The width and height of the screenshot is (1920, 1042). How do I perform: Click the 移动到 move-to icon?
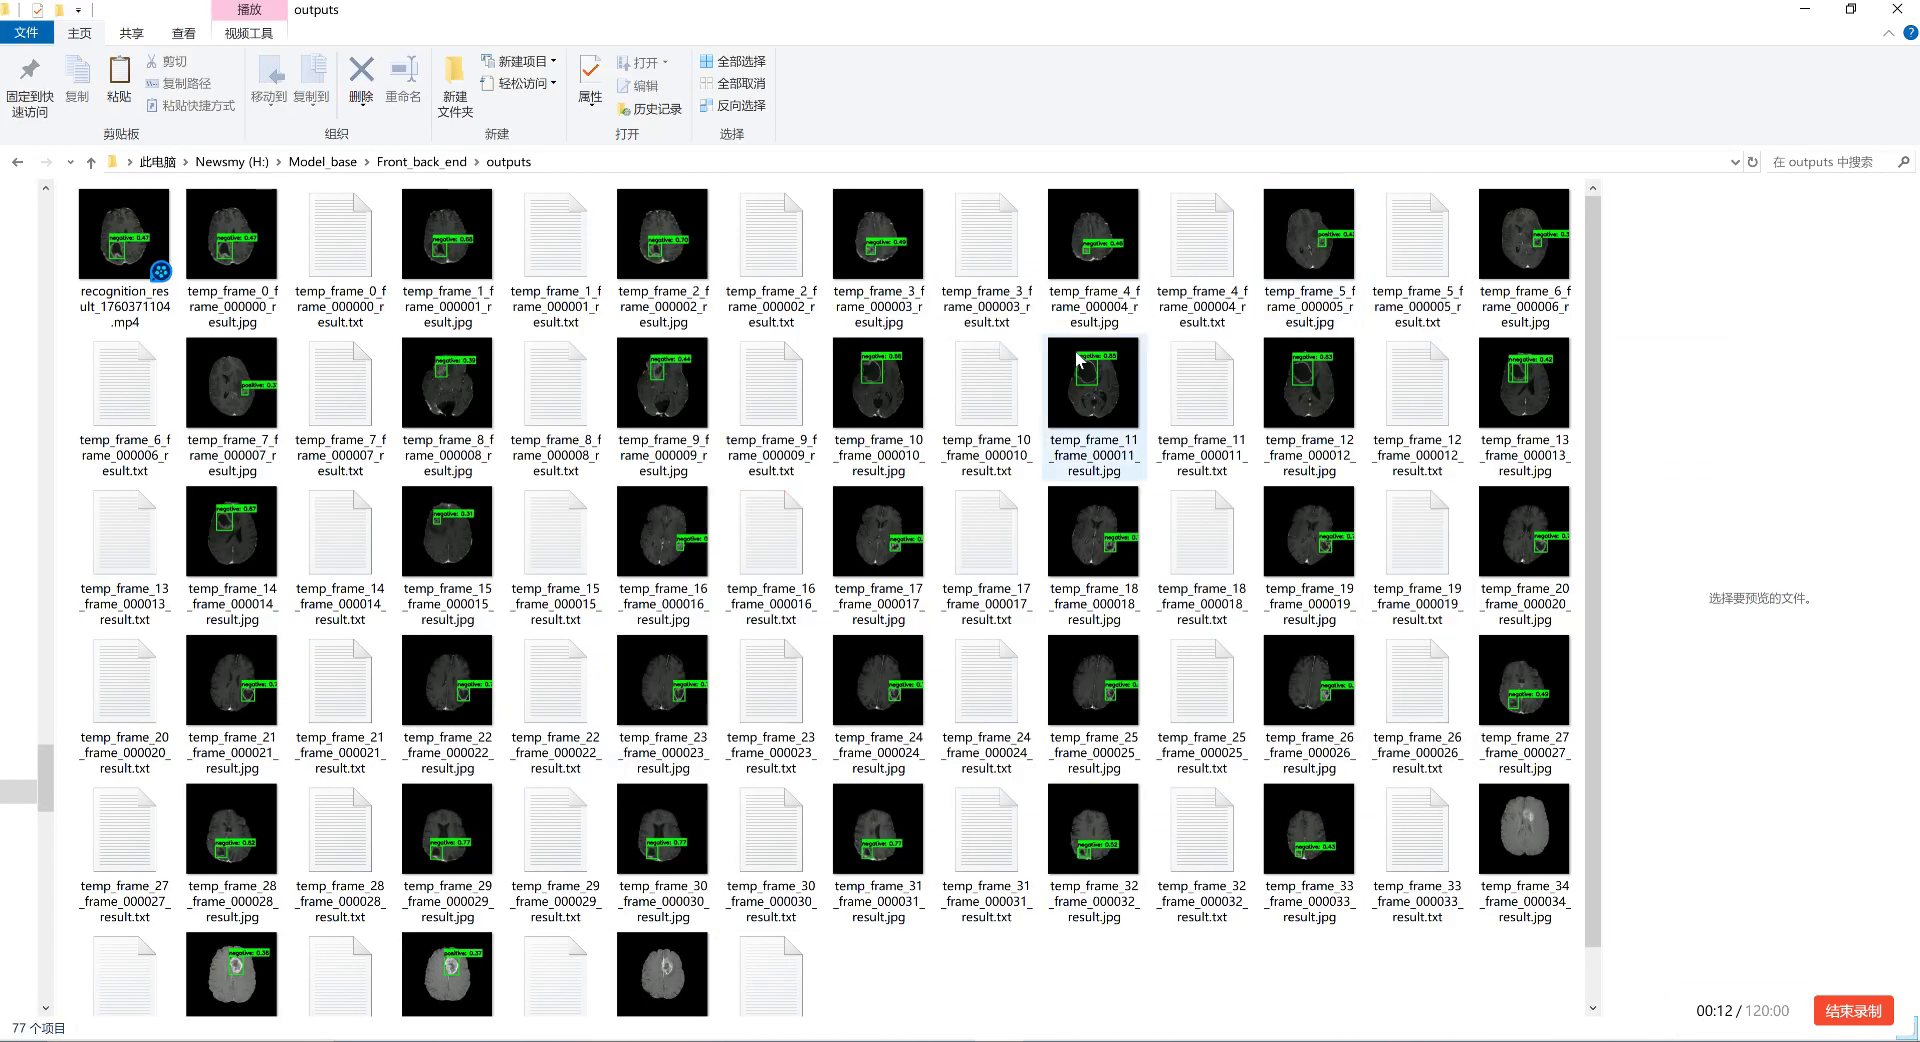pos(269,70)
